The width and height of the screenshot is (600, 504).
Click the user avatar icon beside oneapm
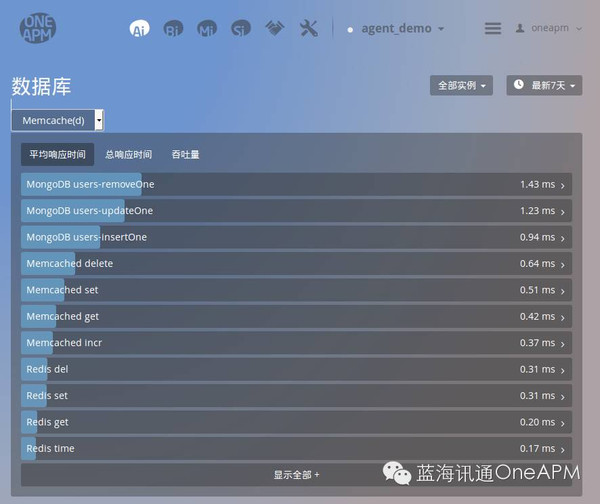(x=520, y=28)
